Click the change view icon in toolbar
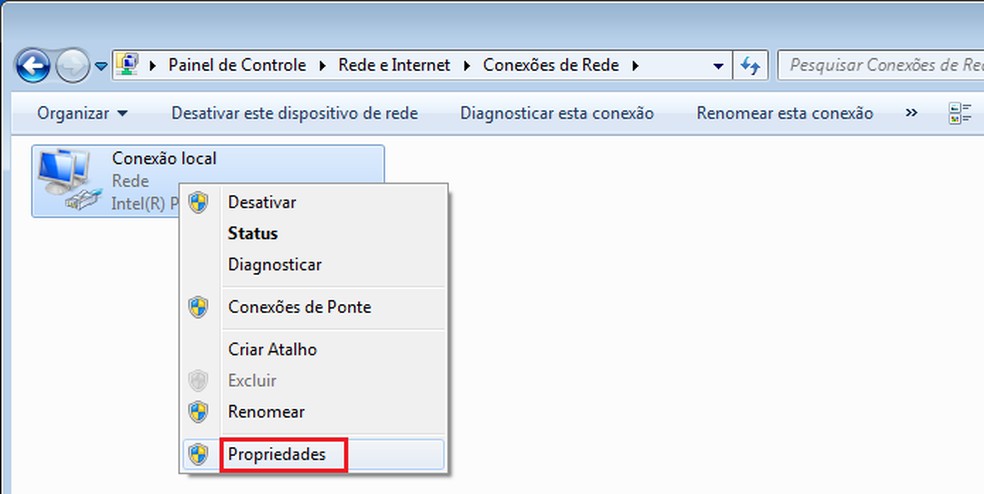This screenshot has height=494, width=984. click(960, 113)
